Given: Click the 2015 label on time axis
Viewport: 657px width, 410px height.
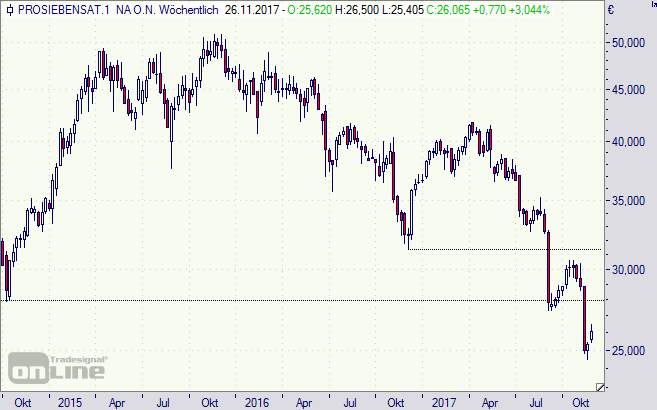Looking at the screenshot, I should tap(70, 402).
